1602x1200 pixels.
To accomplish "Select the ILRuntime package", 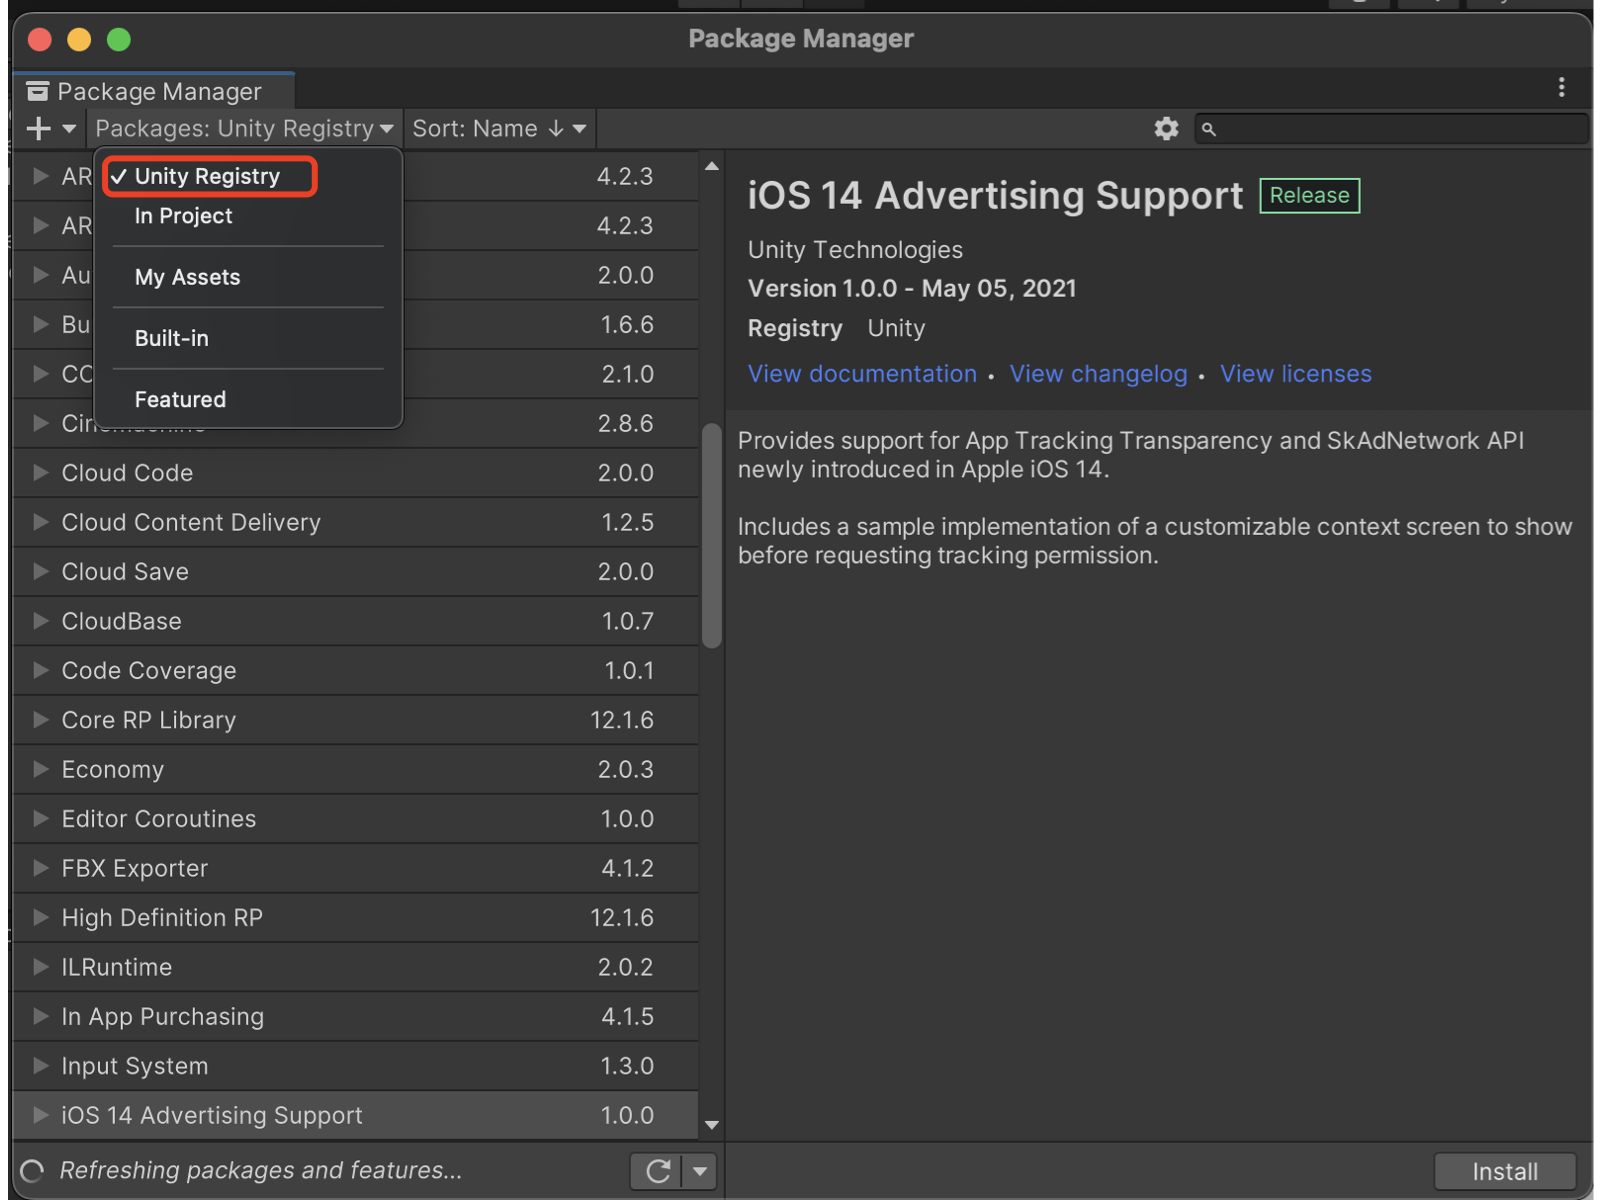I will (x=356, y=967).
